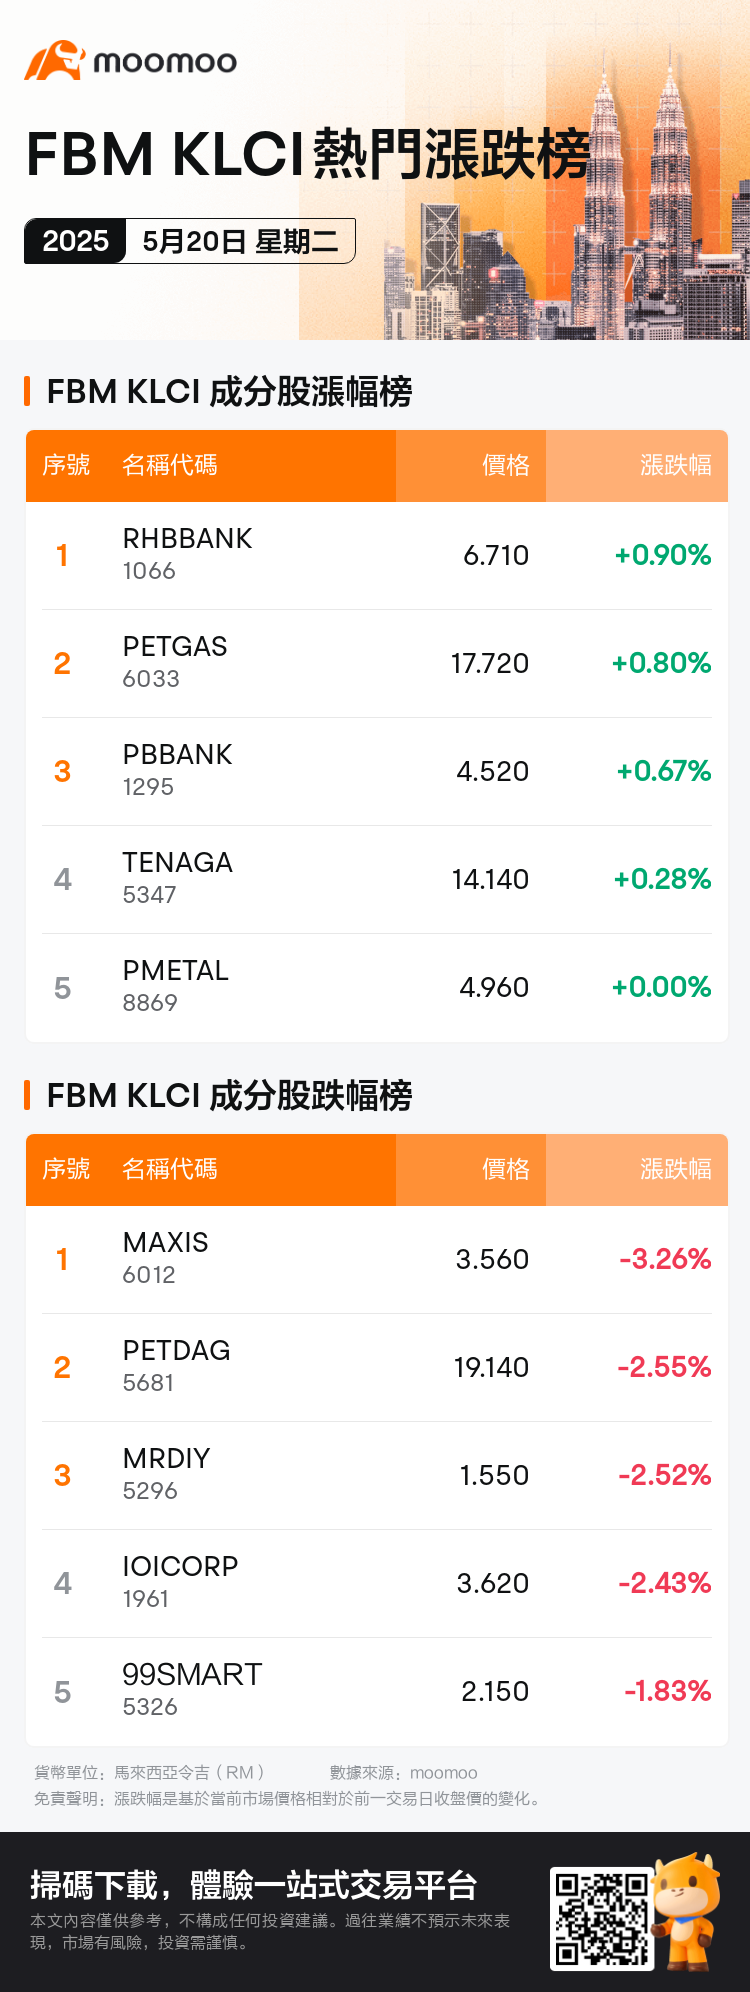Select PETDAG 5681 in losers list
The image size is (750, 1992).
click(377, 1367)
